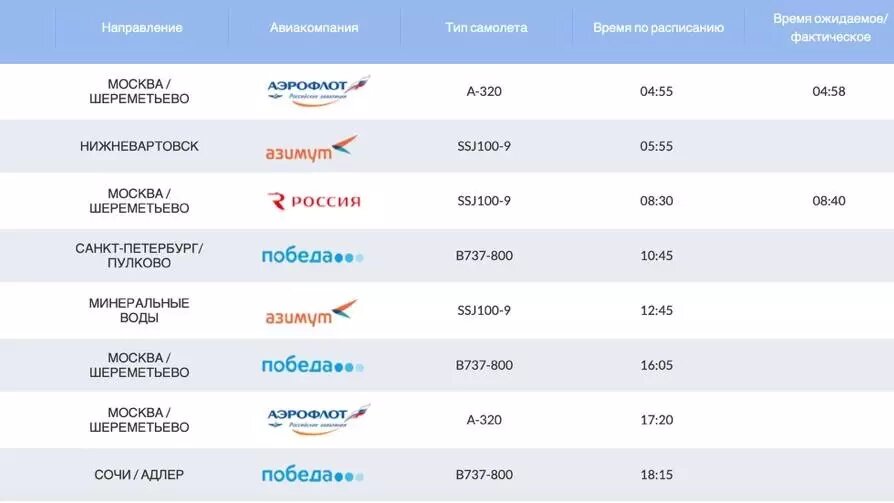894x503 pixels.
Task: Select the Минеральные Воды destination
Action: [x=139, y=310]
